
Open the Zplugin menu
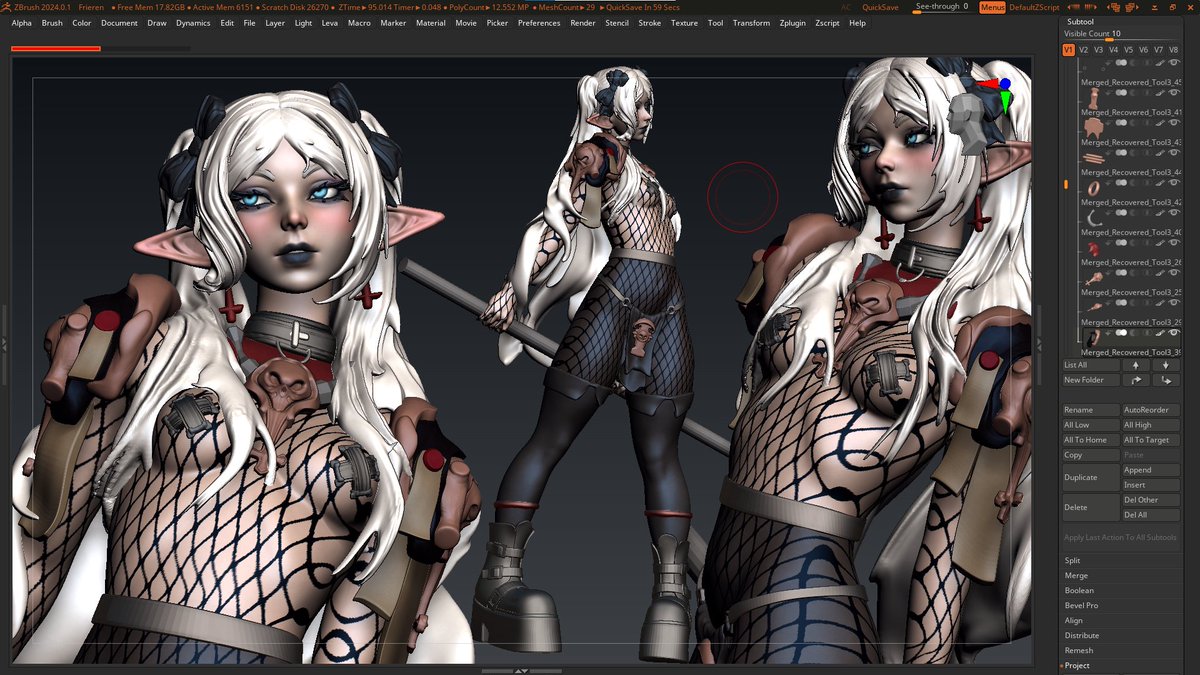tap(792, 23)
